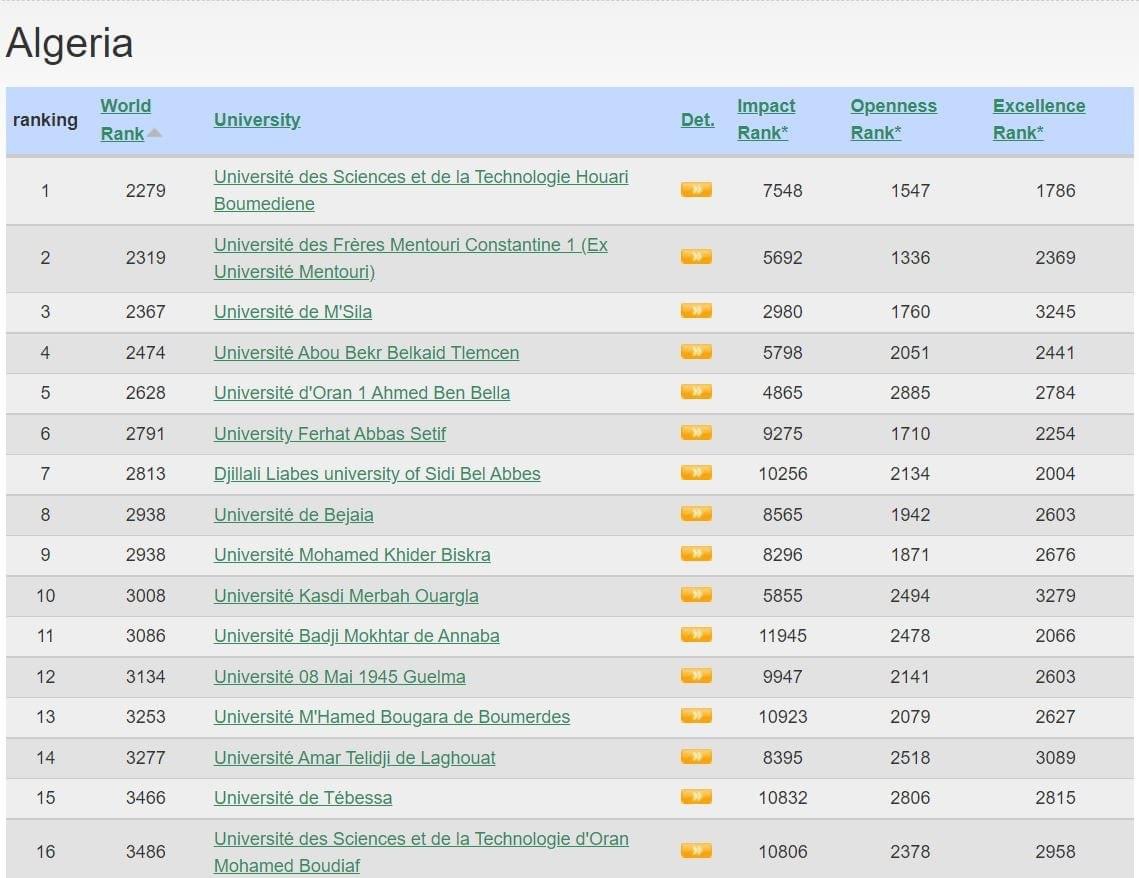Viewport: 1139px width, 878px height.
Task: Open Université Badji Mokhtar de Annaba link
Action: pyautogui.click(x=357, y=635)
